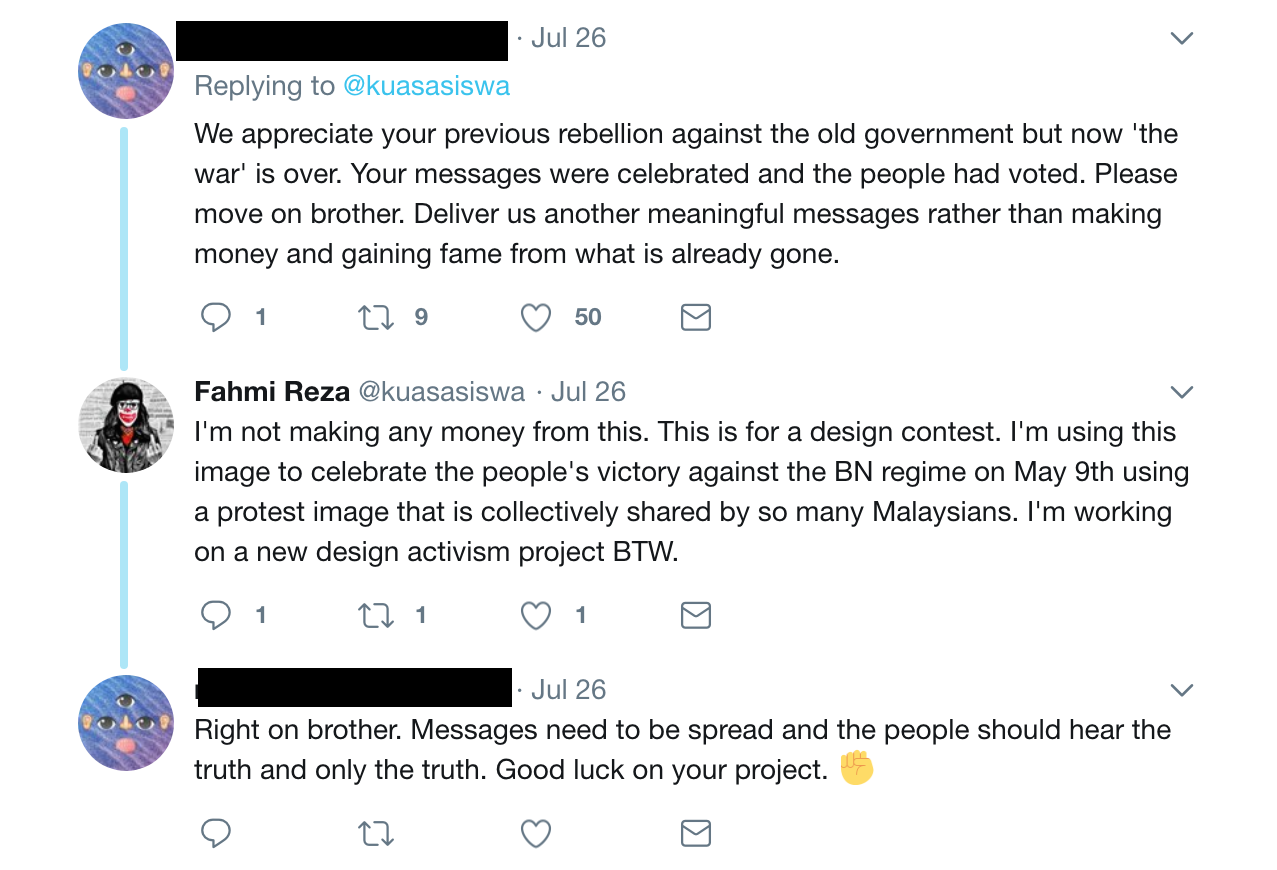The height and width of the screenshot is (870, 1277).
Task: Open chevron menu on the last tweet
Action: [x=1182, y=690]
